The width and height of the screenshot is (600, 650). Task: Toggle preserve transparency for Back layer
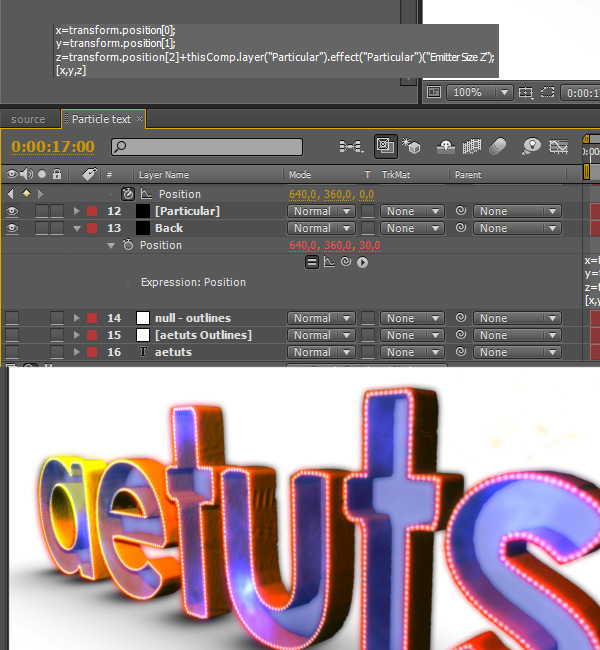click(x=368, y=228)
